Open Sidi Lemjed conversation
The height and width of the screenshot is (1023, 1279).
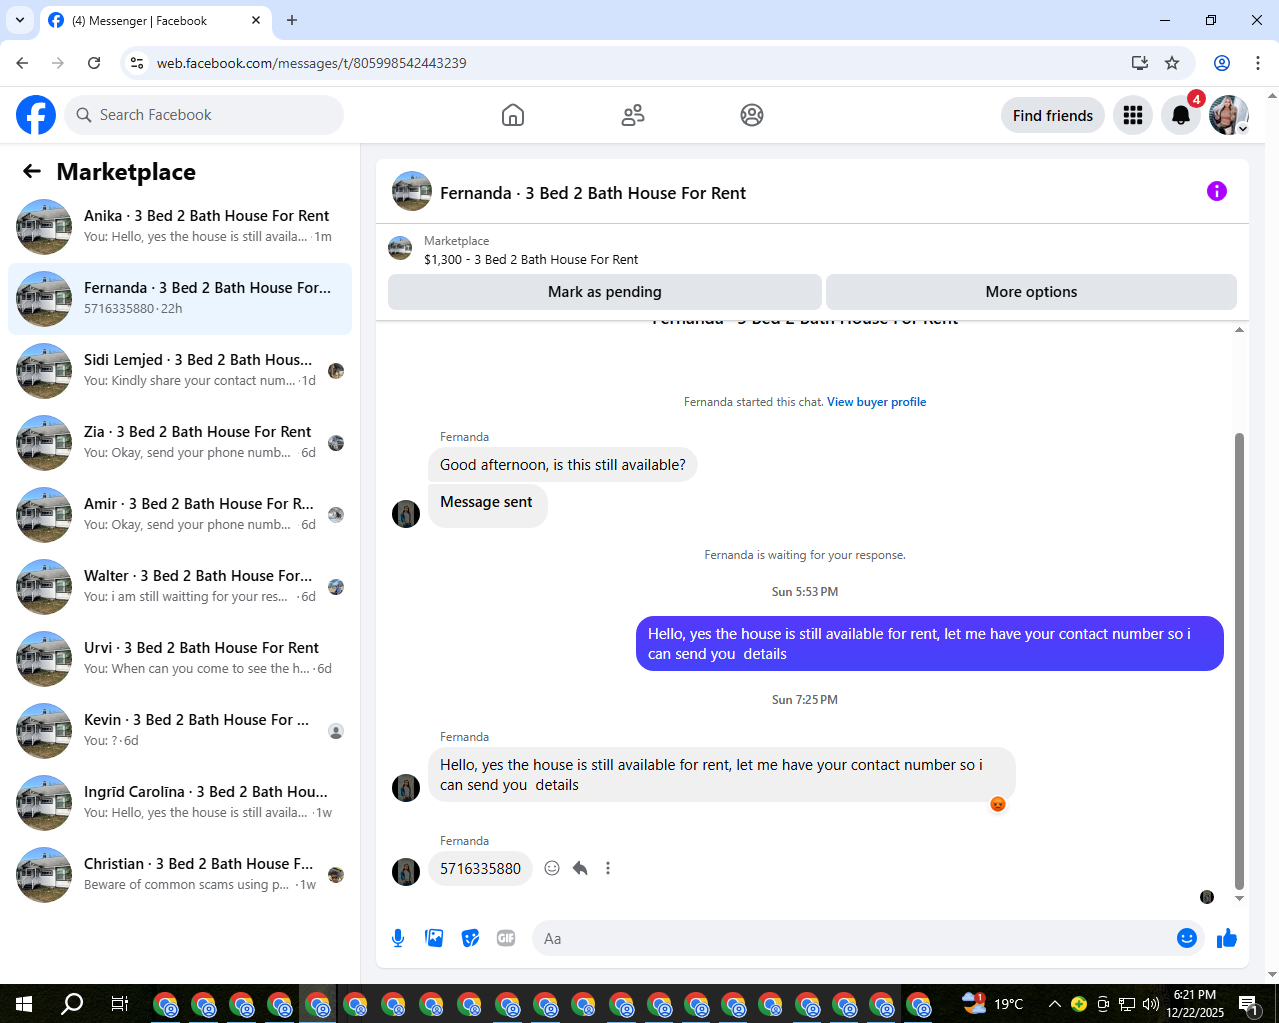tap(180, 371)
